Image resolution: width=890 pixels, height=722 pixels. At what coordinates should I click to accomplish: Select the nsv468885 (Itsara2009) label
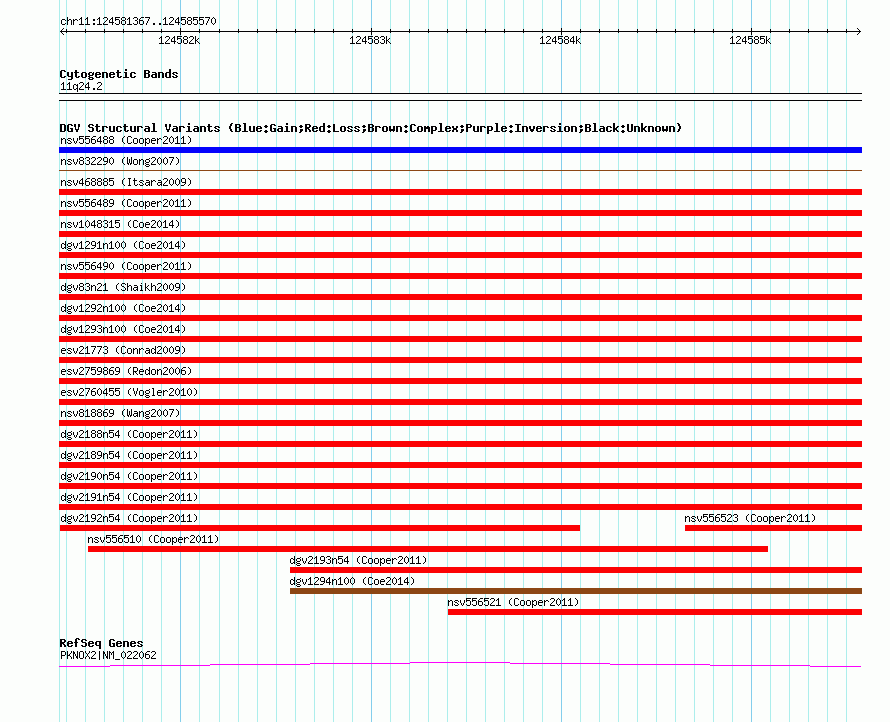(126, 182)
